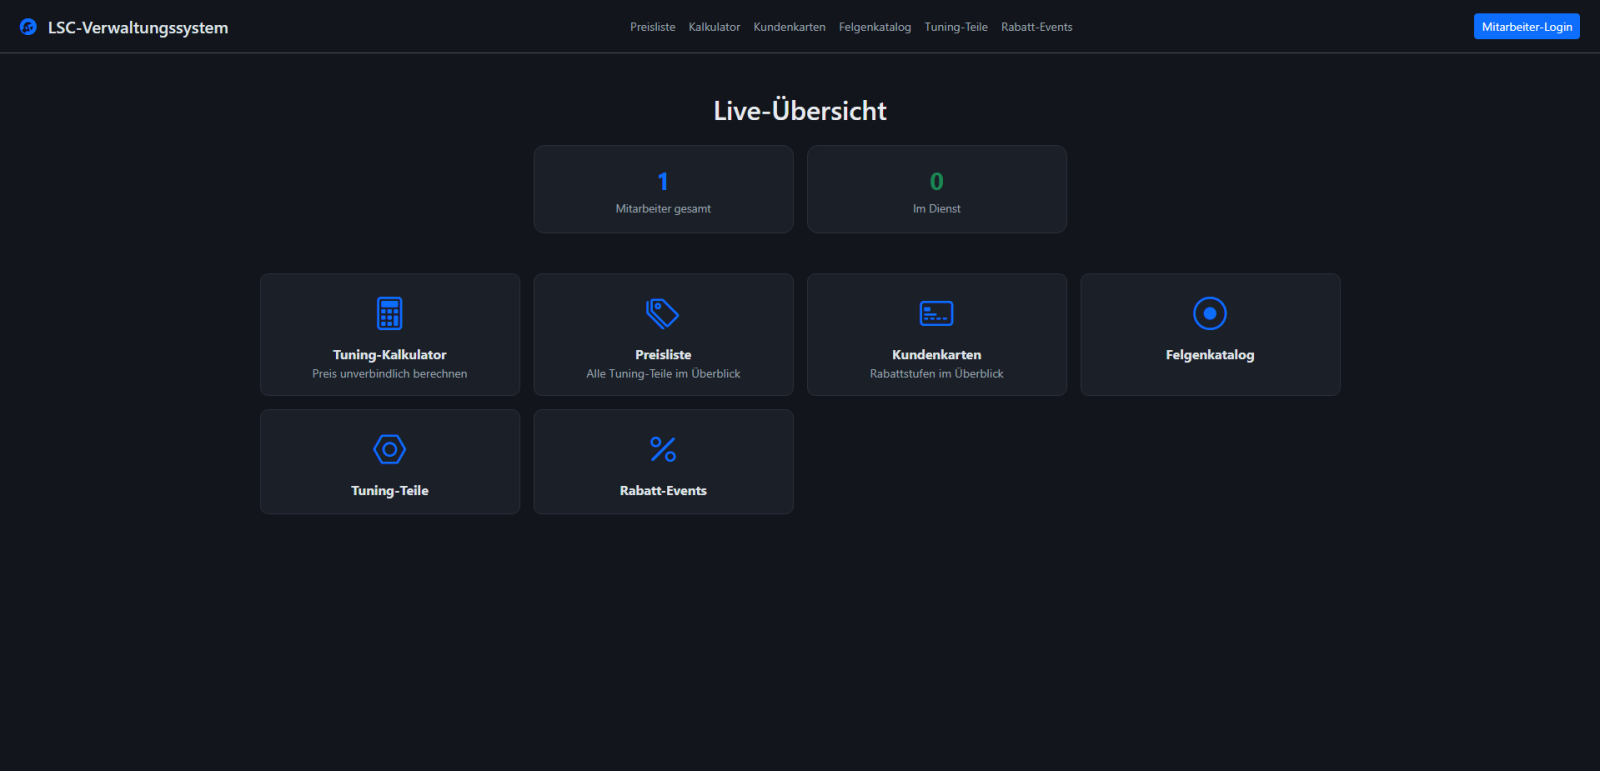Open Kalkulator in the top navigation
1600x771 pixels.
pyautogui.click(x=714, y=27)
